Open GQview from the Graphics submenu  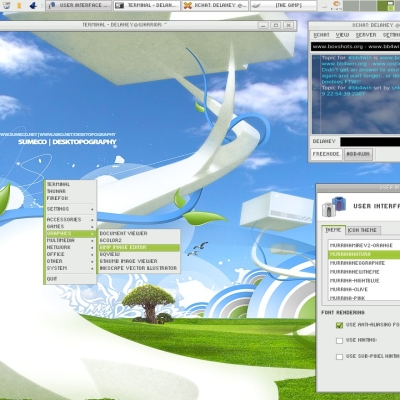click(x=139, y=254)
